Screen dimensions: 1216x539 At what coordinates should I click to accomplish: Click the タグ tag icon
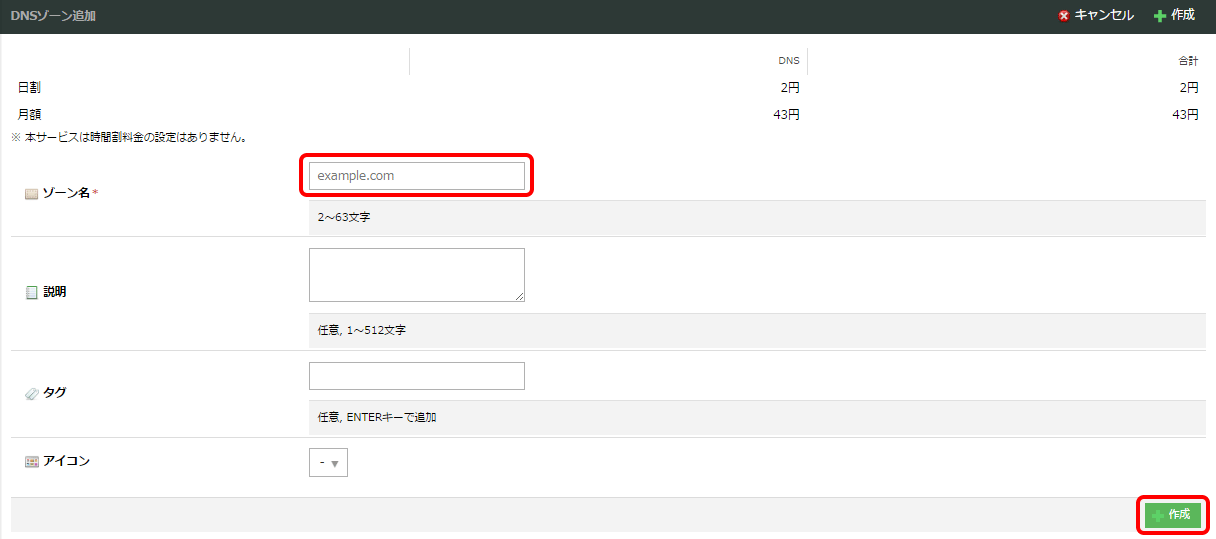[x=31, y=393]
